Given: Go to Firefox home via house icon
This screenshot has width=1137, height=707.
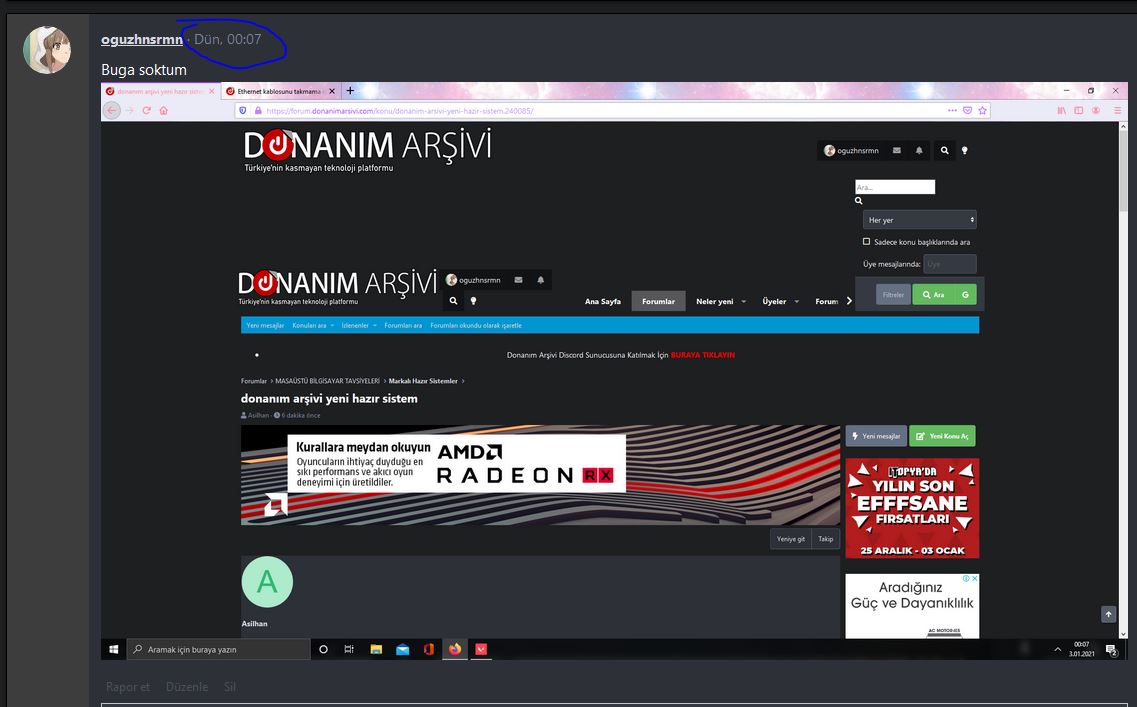Looking at the screenshot, I should pos(164,110).
